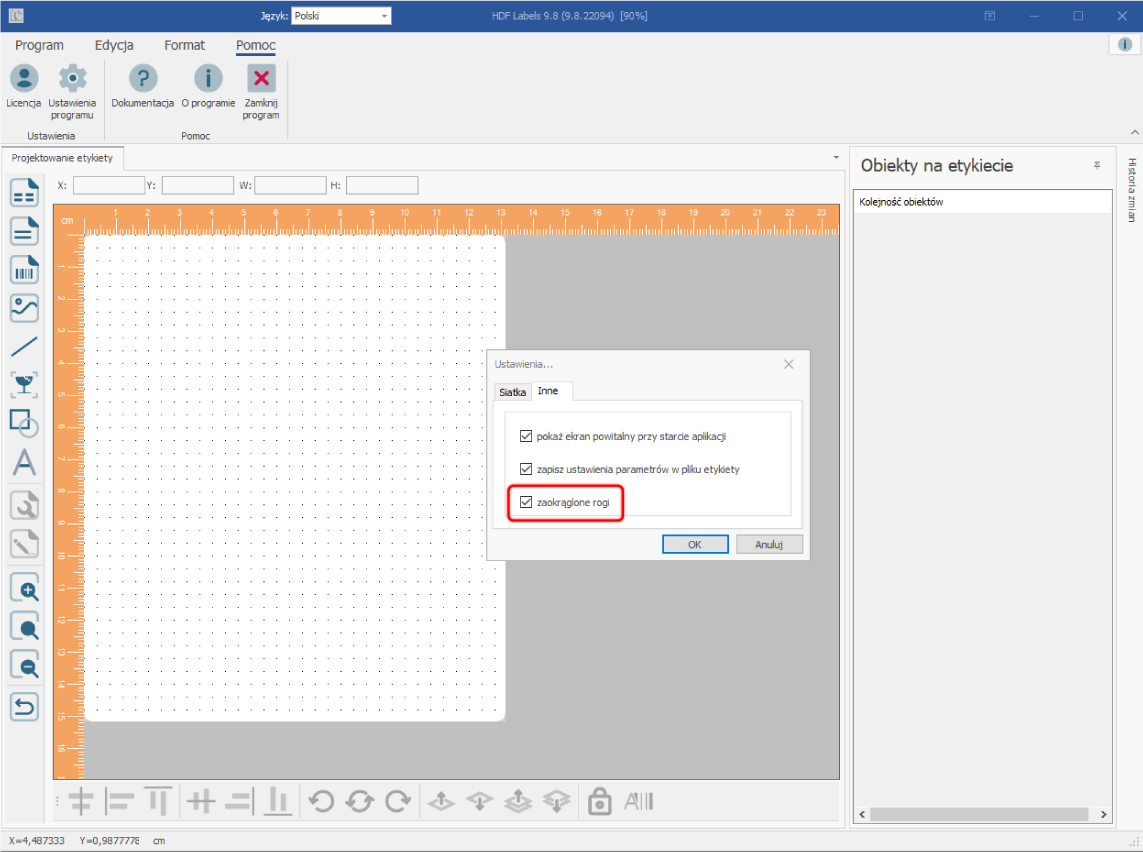This screenshot has width=1143, height=852.
Task: Open Ustawienia programu gear icon
Action: pos(72,78)
